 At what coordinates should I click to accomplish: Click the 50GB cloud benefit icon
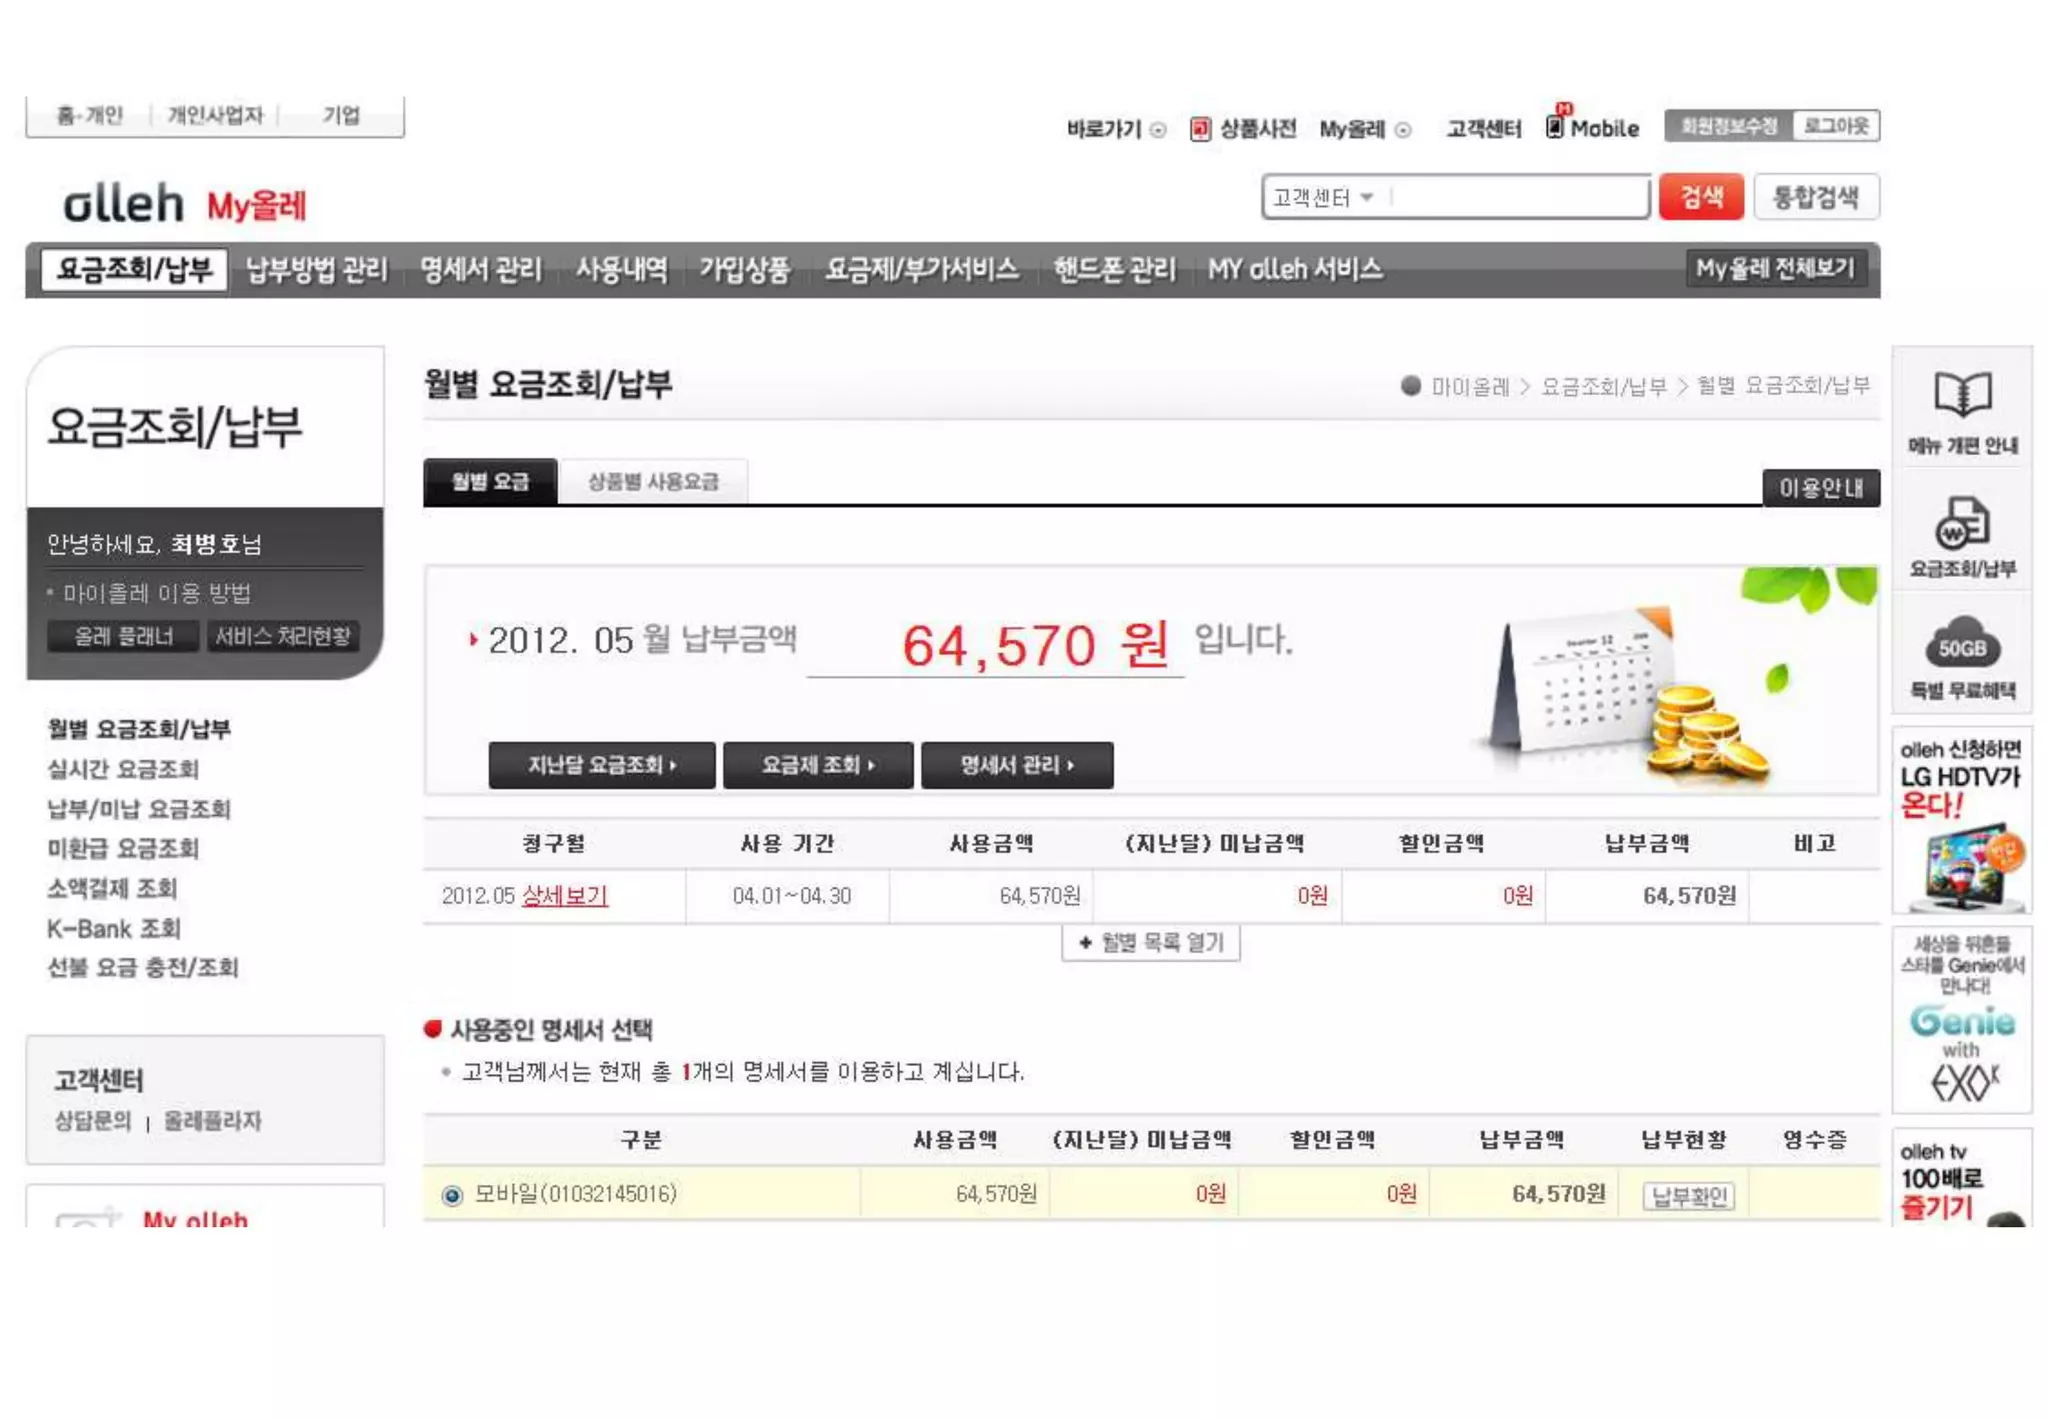[1961, 644]
